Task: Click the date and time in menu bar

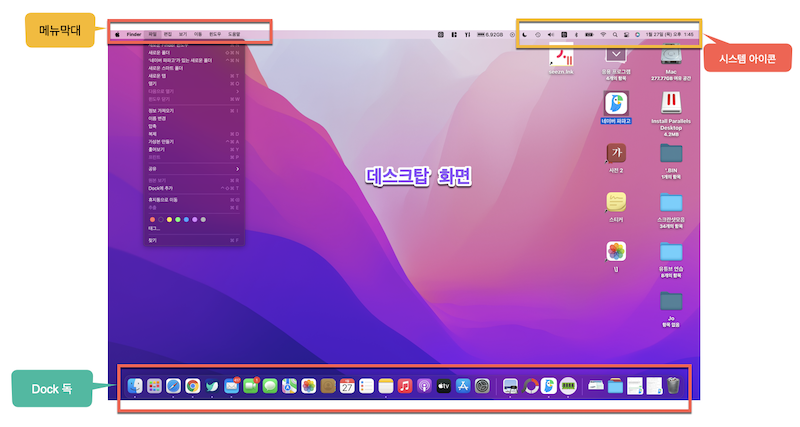Action: click(x=669, y=35)
